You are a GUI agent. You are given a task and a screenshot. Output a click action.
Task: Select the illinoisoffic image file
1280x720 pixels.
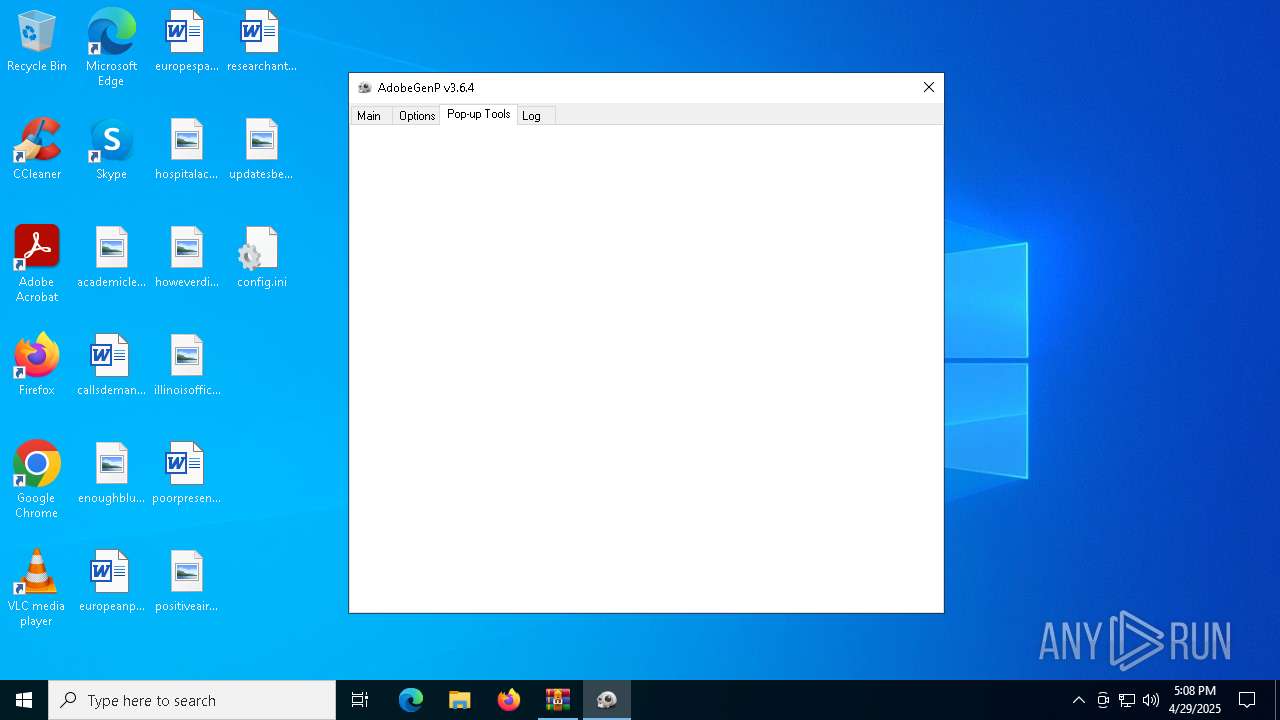(186, 366)
